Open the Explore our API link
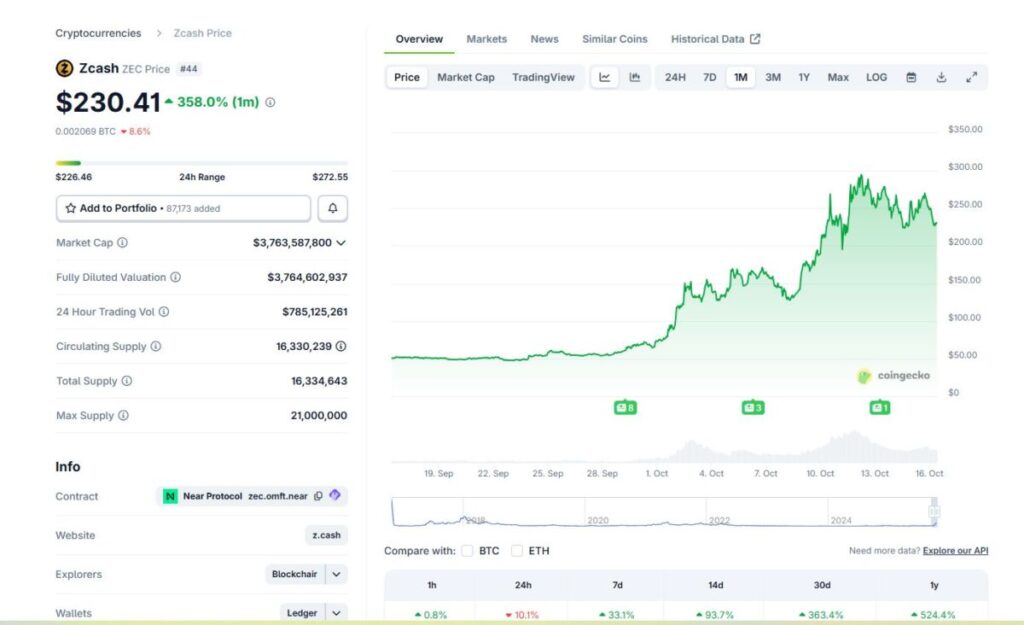The width and height of the screenshot is (1024, 625). (955, 551)
